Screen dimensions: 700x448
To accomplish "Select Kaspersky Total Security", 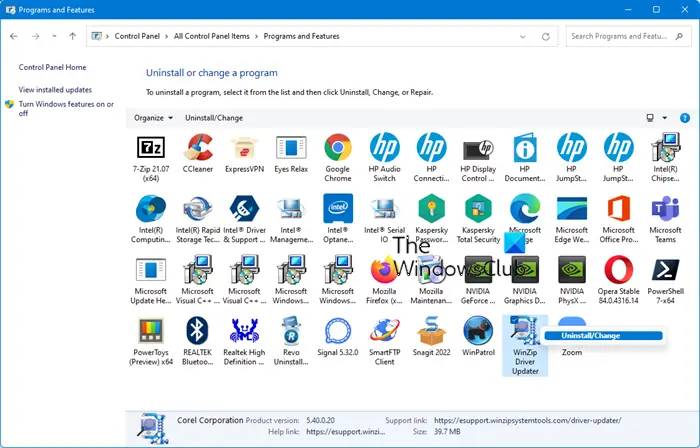I will click(x=478, y=219).
